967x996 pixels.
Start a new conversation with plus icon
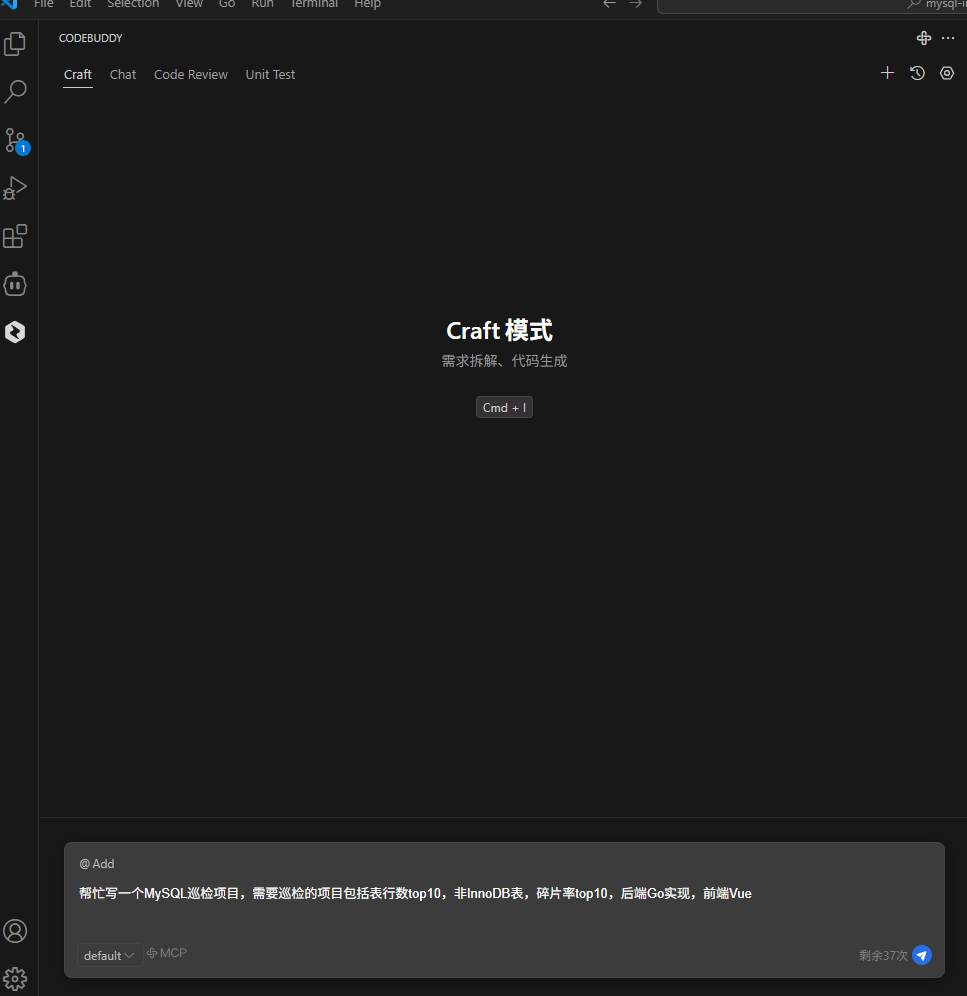tap(888, 73)
